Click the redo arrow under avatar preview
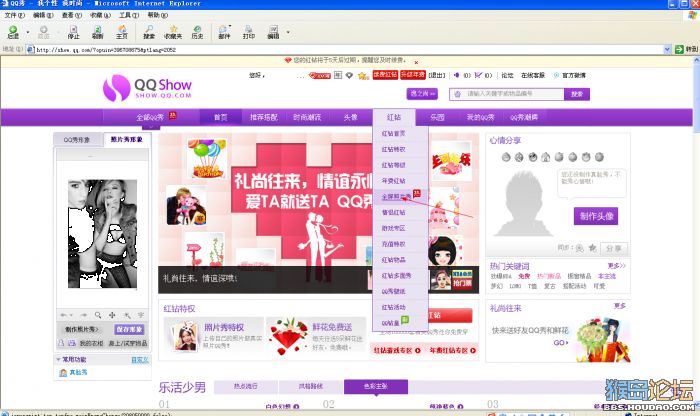The width and height of the screenshot is (700, 416). pyautogui.click(x=83, y=315)
